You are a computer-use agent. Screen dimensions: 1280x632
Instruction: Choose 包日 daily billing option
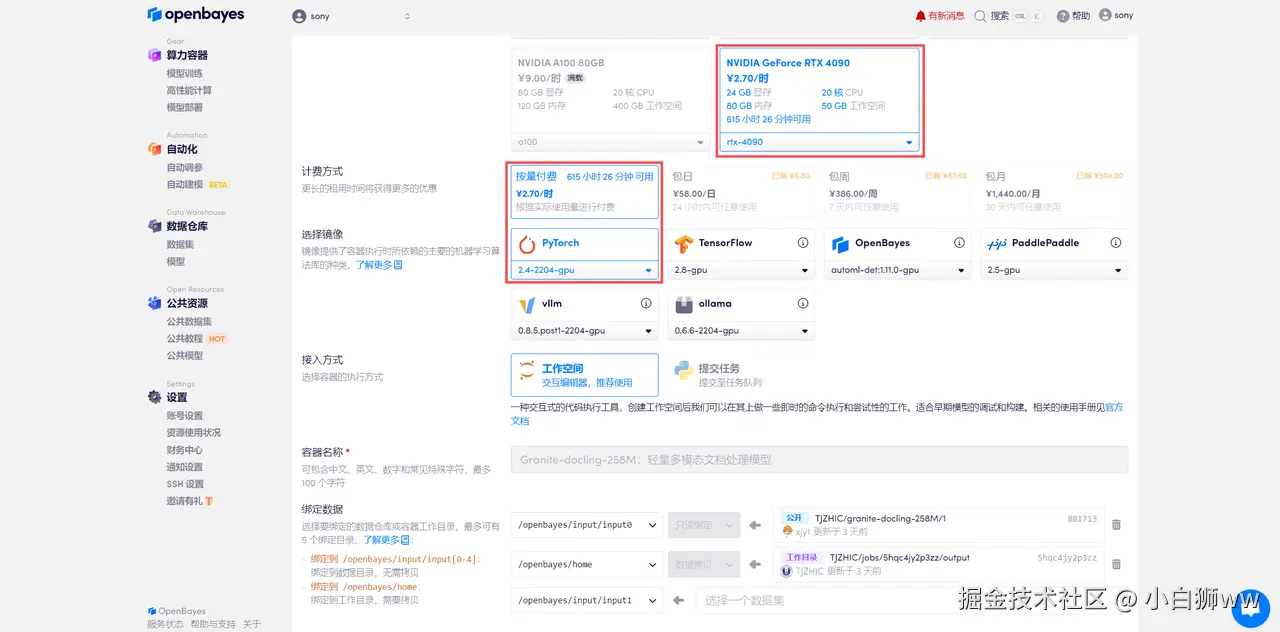tap(741, 191)
